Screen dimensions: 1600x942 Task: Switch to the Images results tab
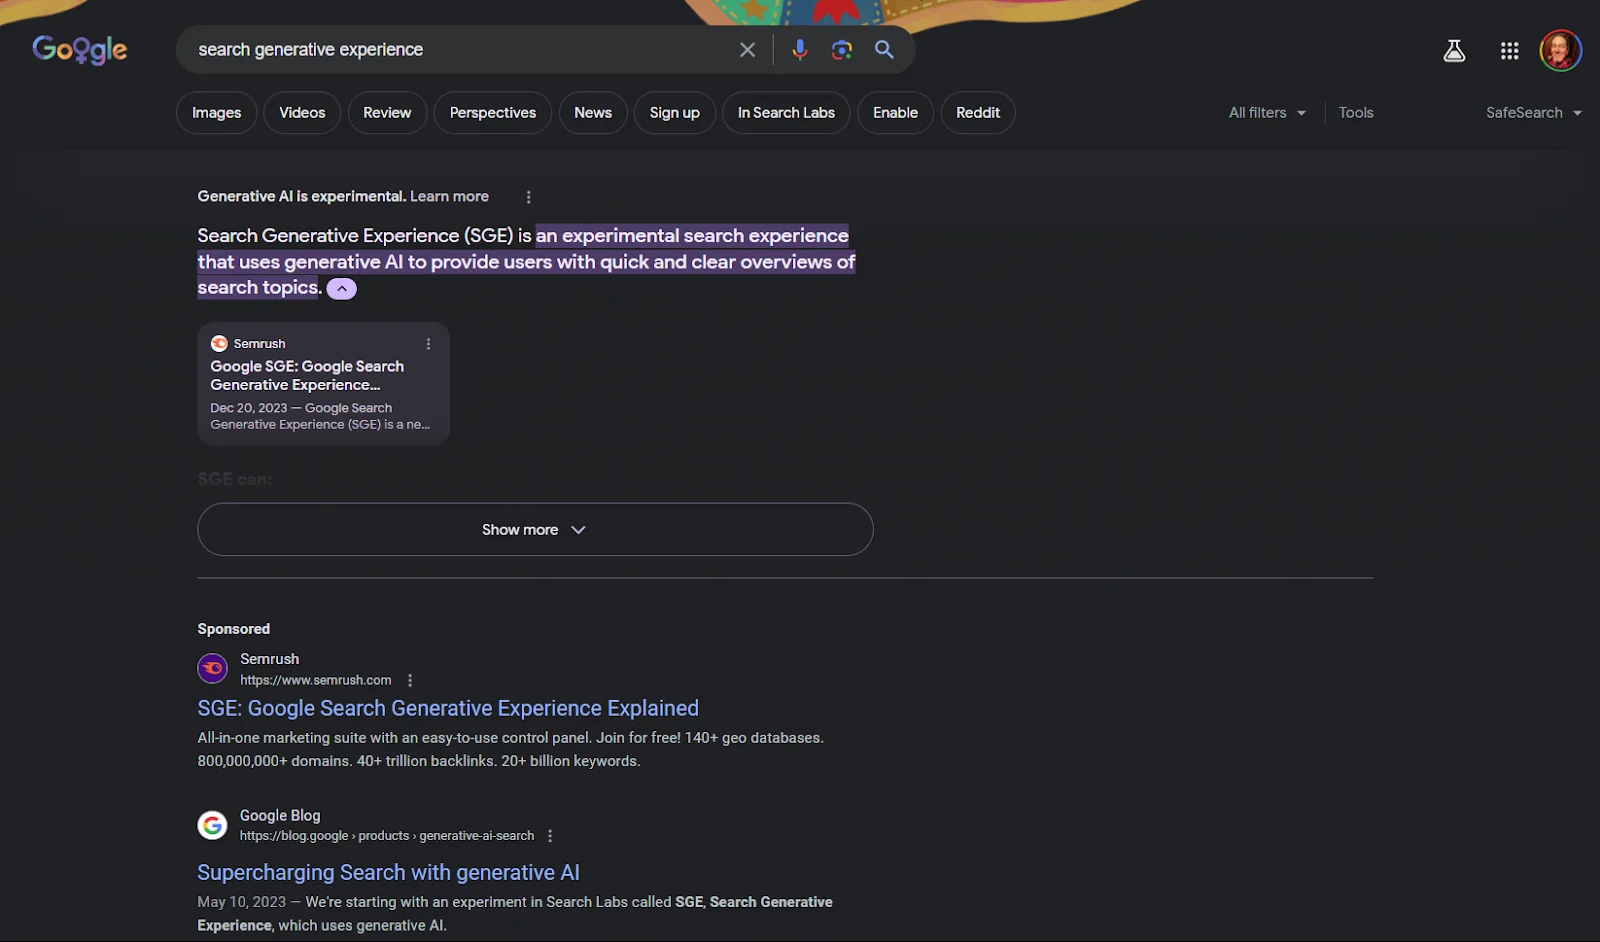click(x=215, y=112)
